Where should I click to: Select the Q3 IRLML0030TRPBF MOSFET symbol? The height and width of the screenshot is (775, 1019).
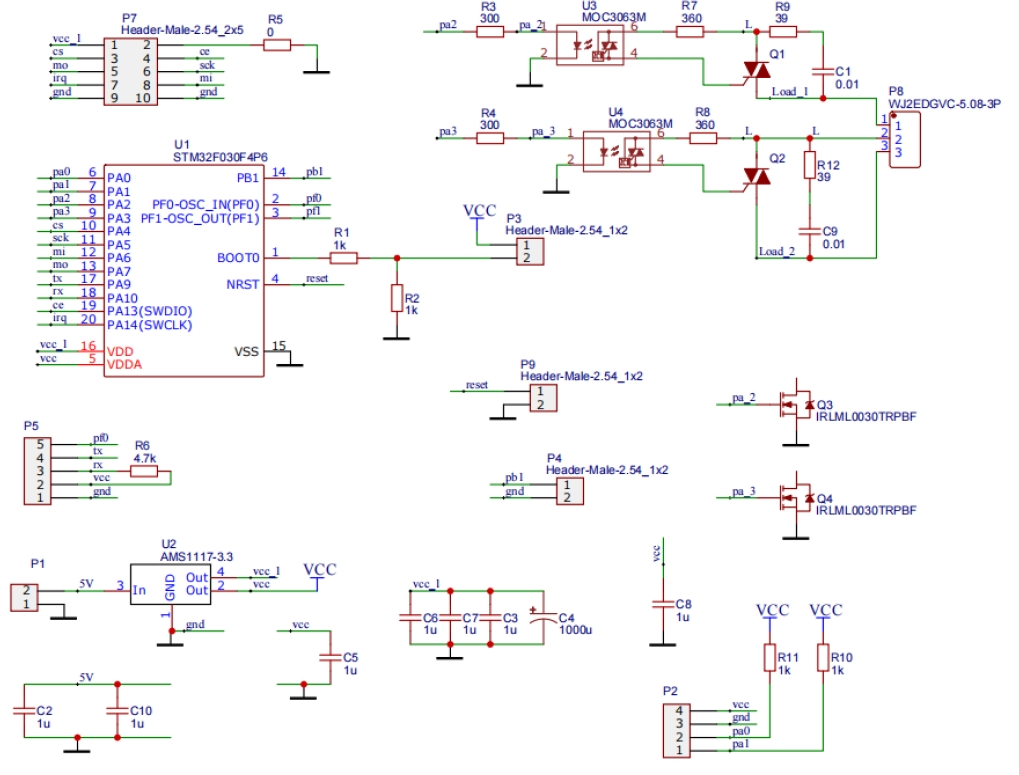click(x=796, y=404)
